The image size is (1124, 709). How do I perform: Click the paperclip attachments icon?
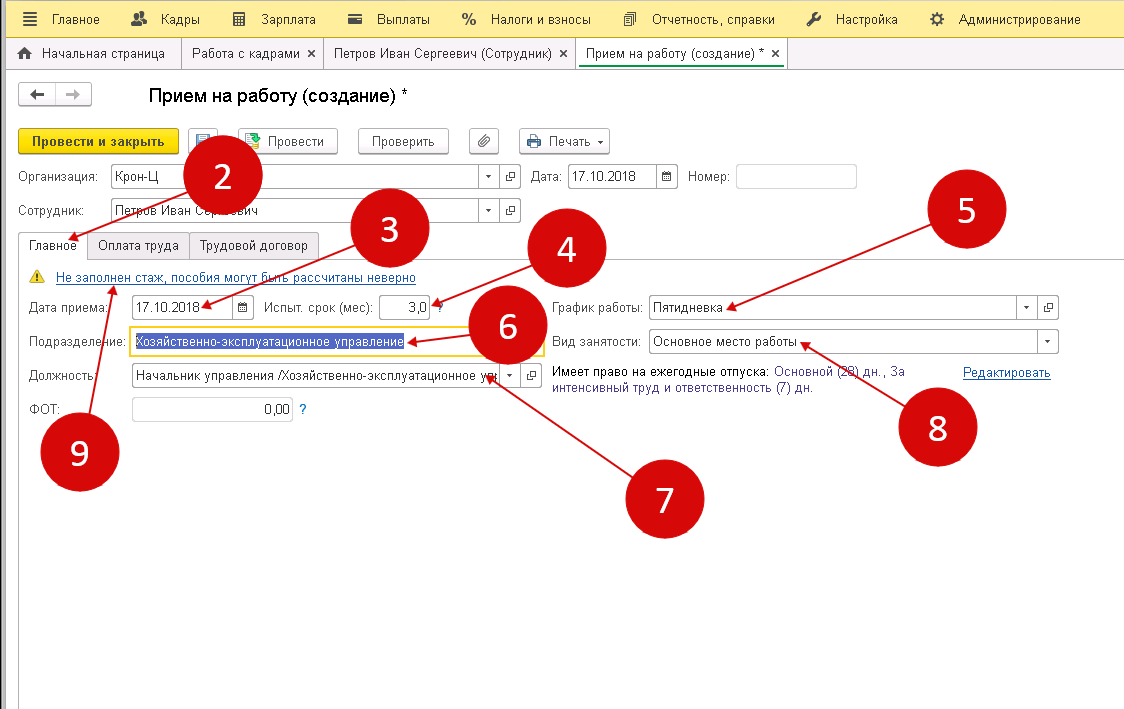click(x=485, y=141)
